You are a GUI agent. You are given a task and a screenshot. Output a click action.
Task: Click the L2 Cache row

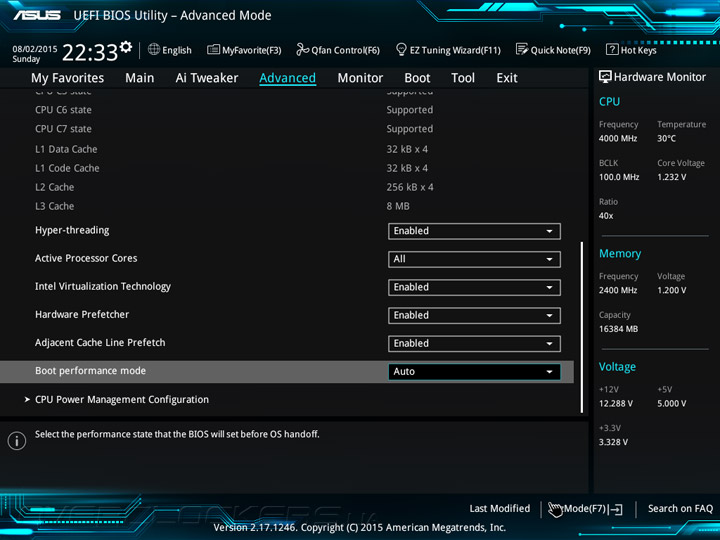coord(234,187)
